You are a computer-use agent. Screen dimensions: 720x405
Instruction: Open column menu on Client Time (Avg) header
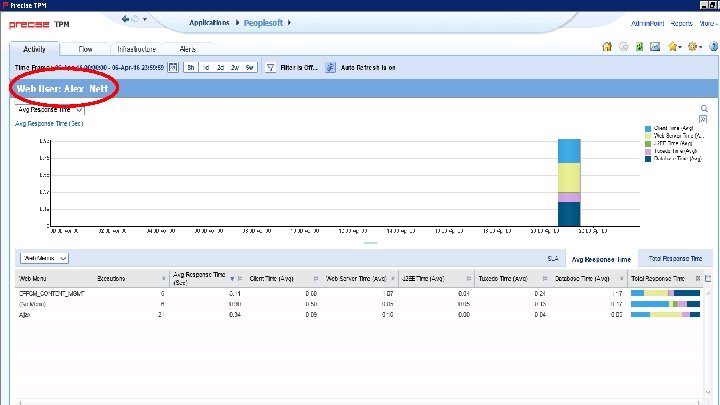pyautogui.click(x=315, y=279)
